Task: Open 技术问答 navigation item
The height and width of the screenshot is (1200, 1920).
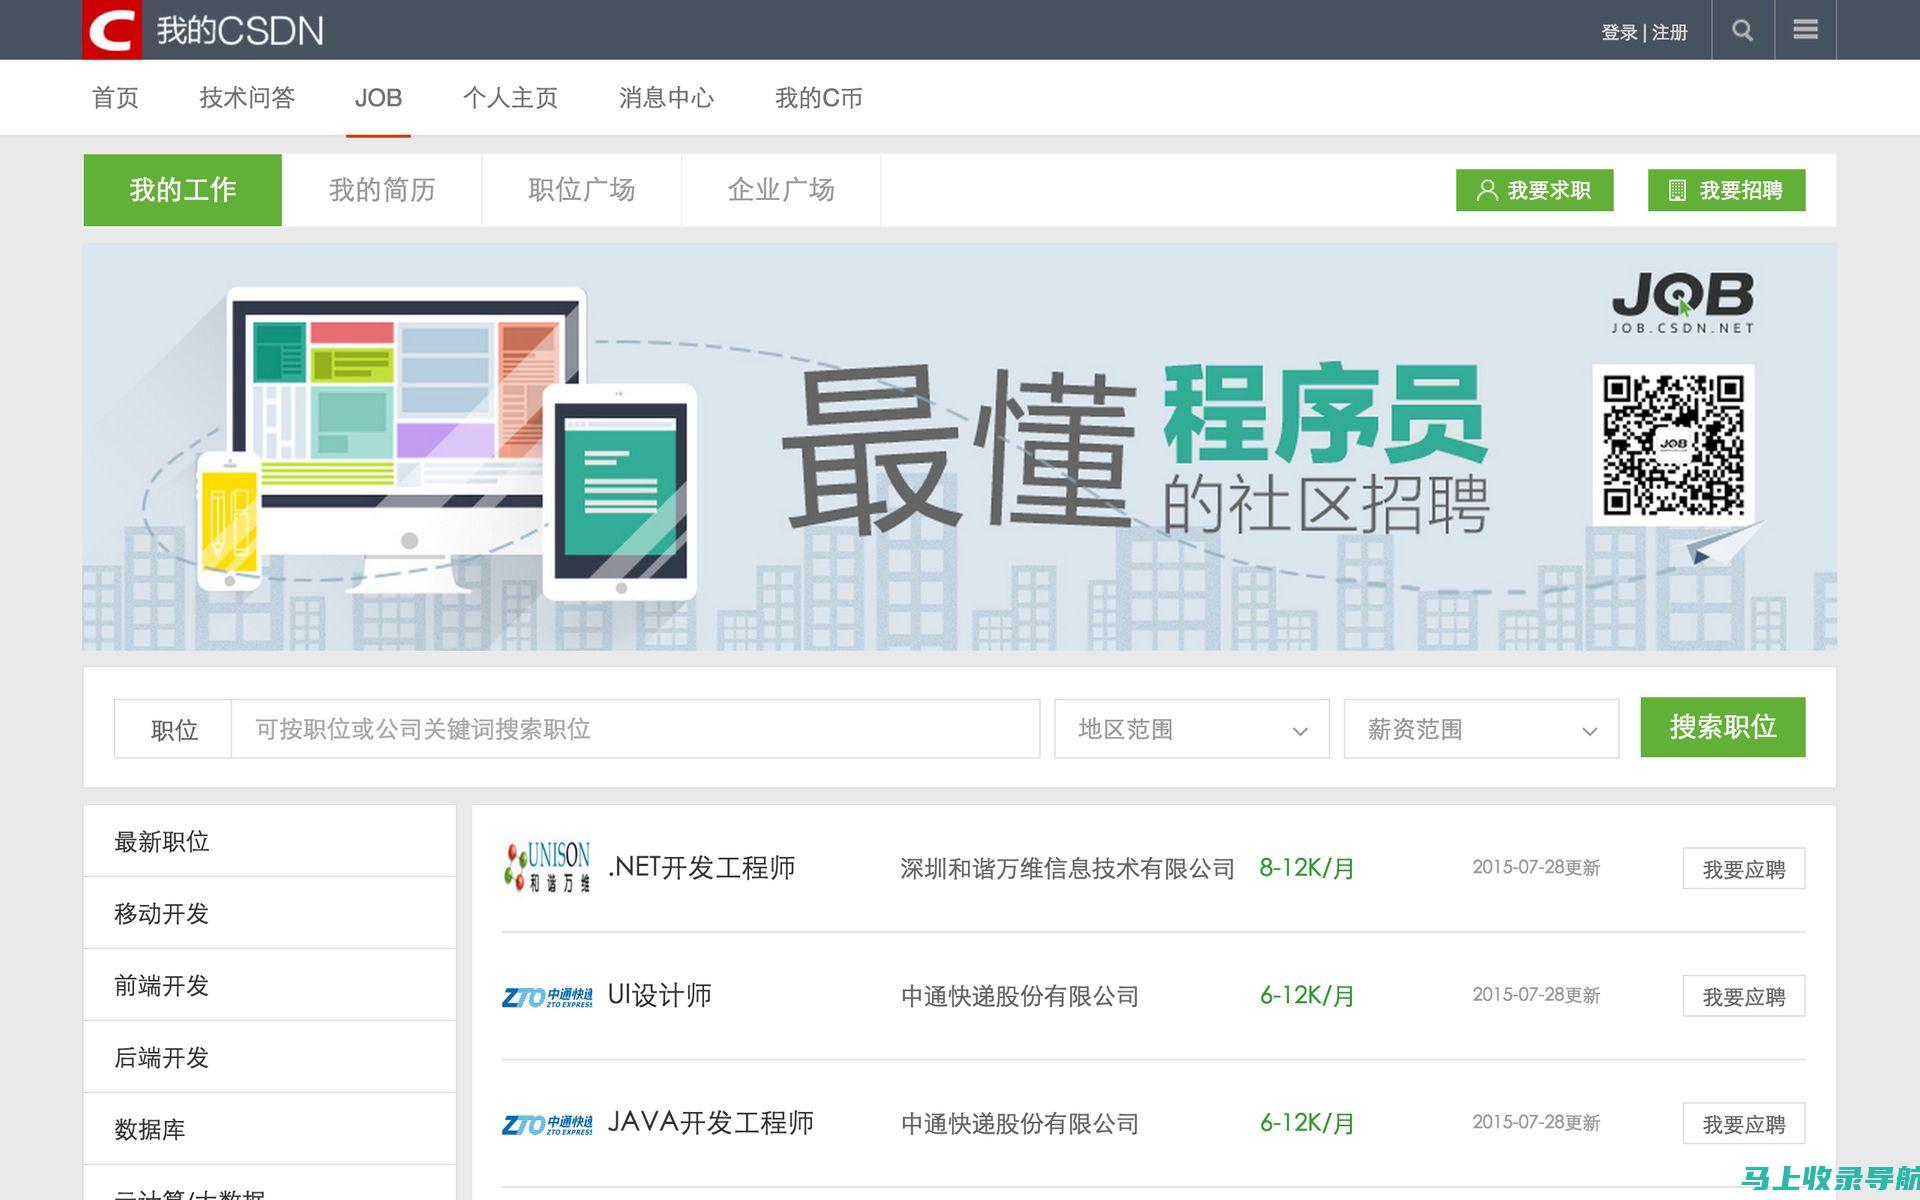Action: (x=247, y=98)
